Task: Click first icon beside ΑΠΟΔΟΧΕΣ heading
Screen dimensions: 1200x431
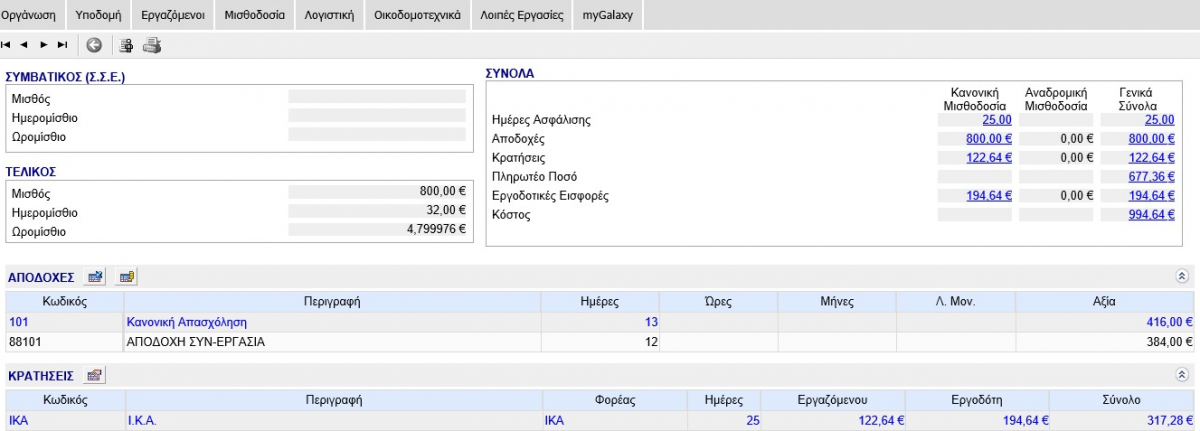Action: pyautogui.click(x=96, y=277)
